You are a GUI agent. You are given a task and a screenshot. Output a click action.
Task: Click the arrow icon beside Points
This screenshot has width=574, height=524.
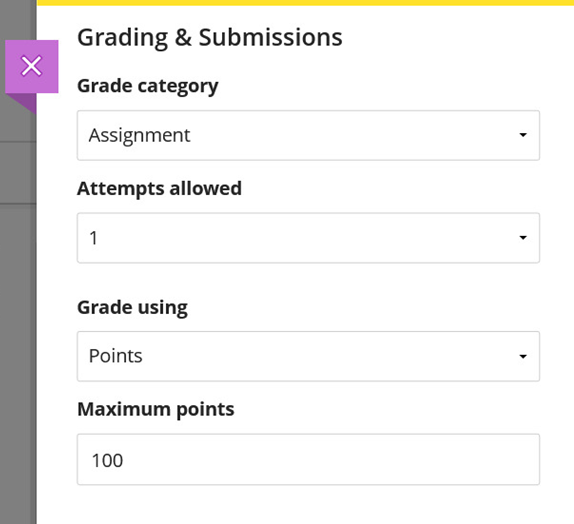coord(523,356)
